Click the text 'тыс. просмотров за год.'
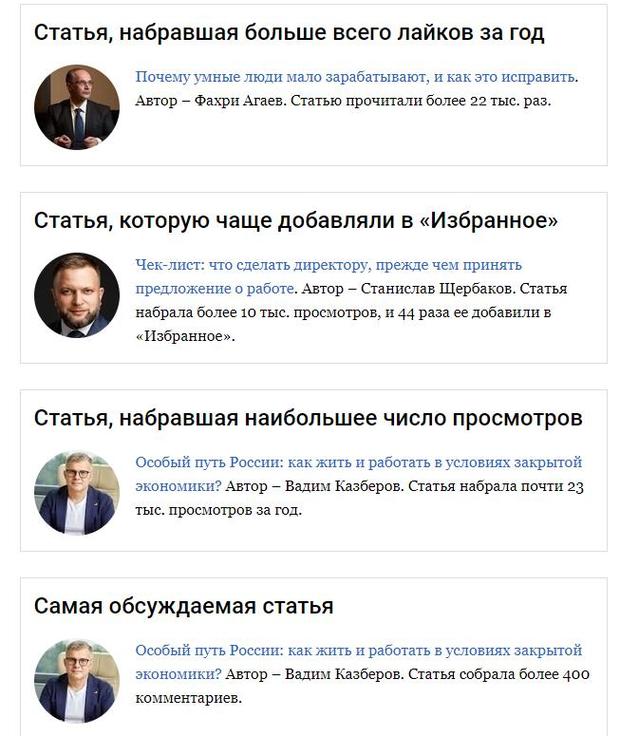The width and height of the screenshot is (620, 736). [218, 510]
